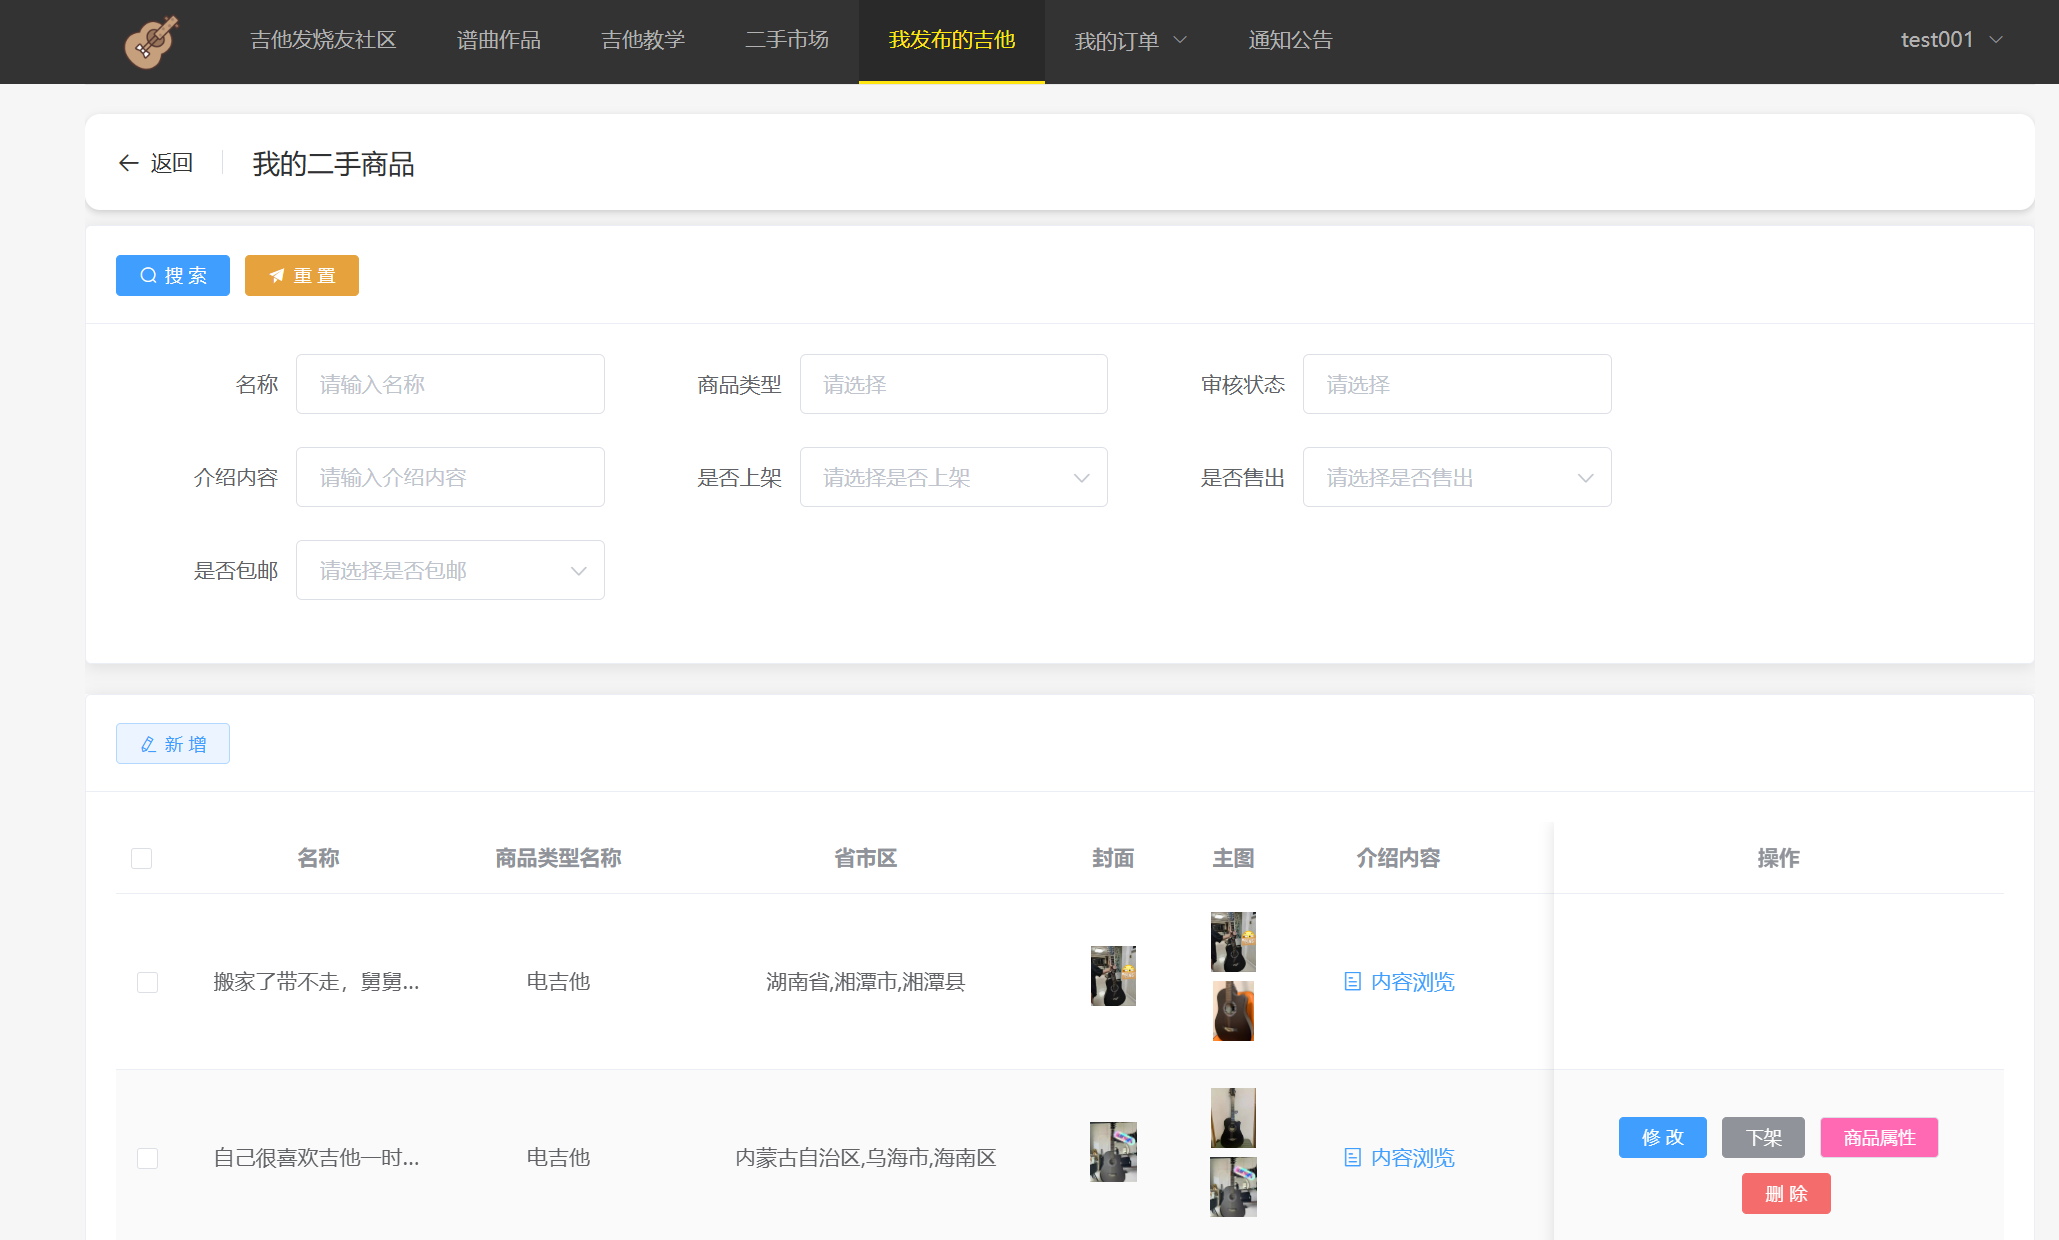Click the search magnifier button

tap(172, 275)
